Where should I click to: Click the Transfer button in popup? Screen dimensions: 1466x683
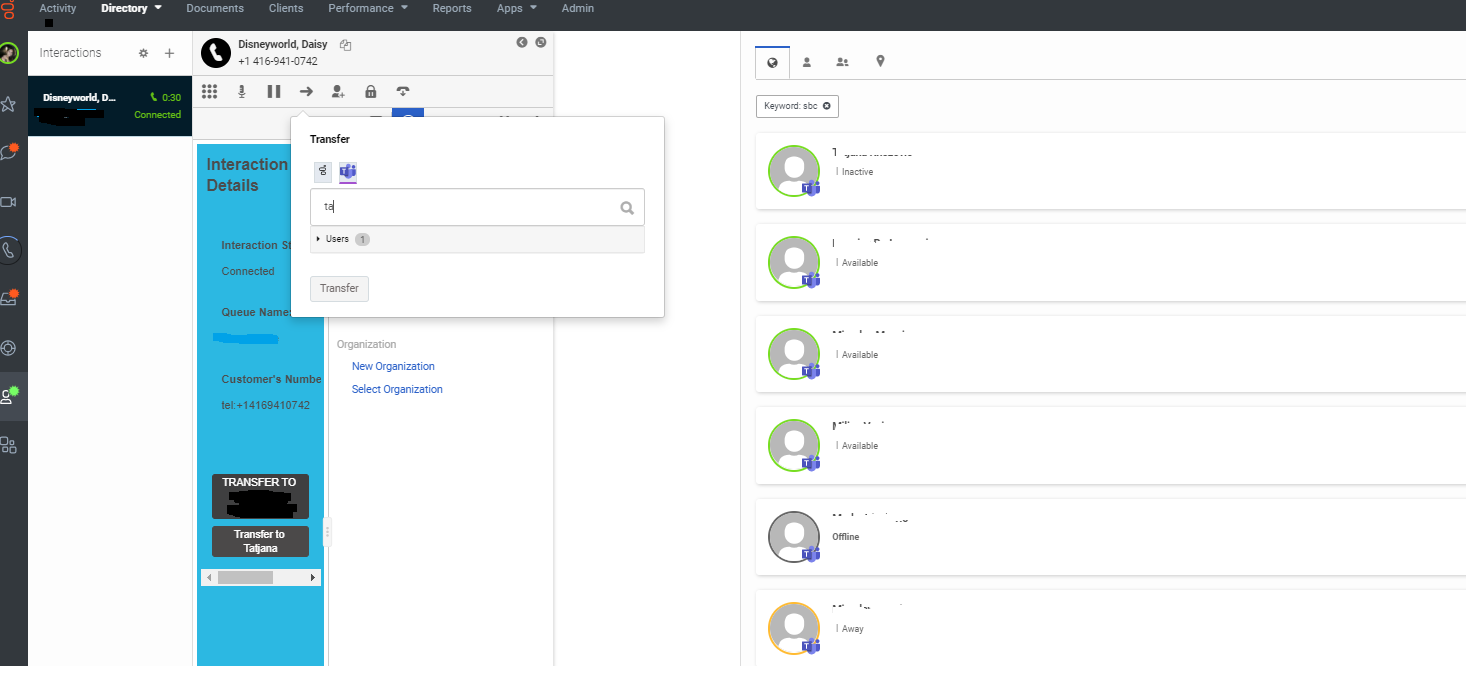339,288
